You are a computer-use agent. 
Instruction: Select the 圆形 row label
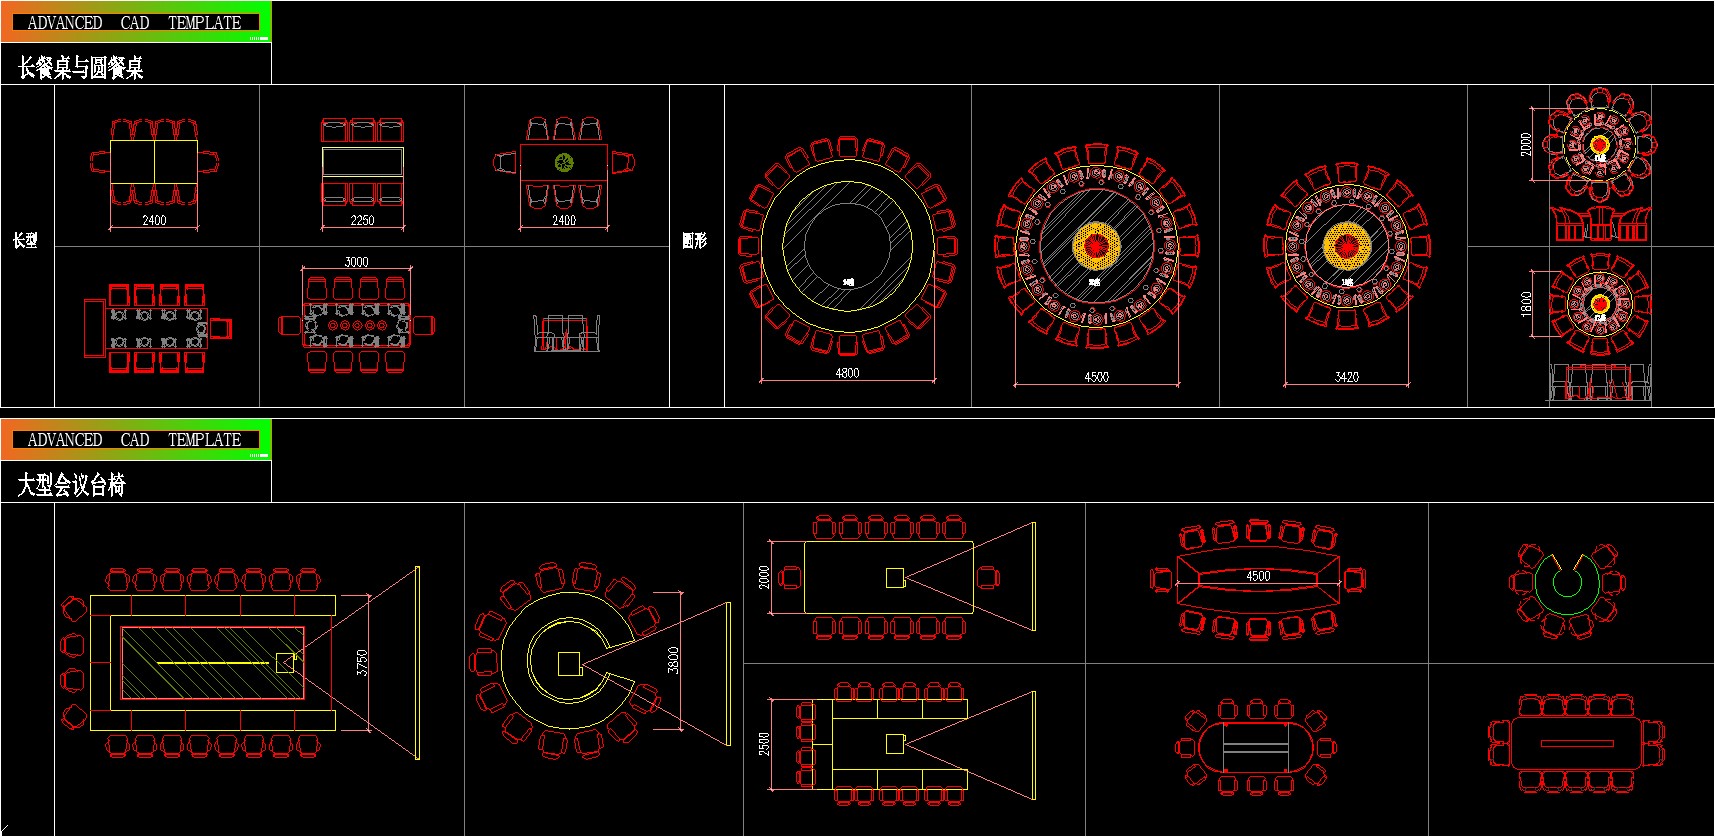pos(695,241)
